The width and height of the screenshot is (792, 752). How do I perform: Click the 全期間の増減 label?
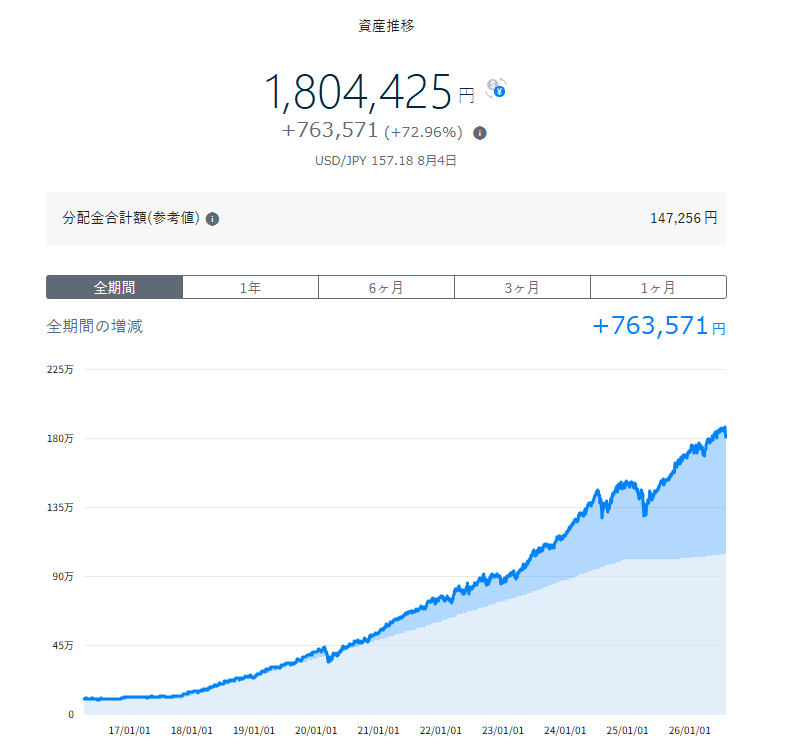[94, 326]
